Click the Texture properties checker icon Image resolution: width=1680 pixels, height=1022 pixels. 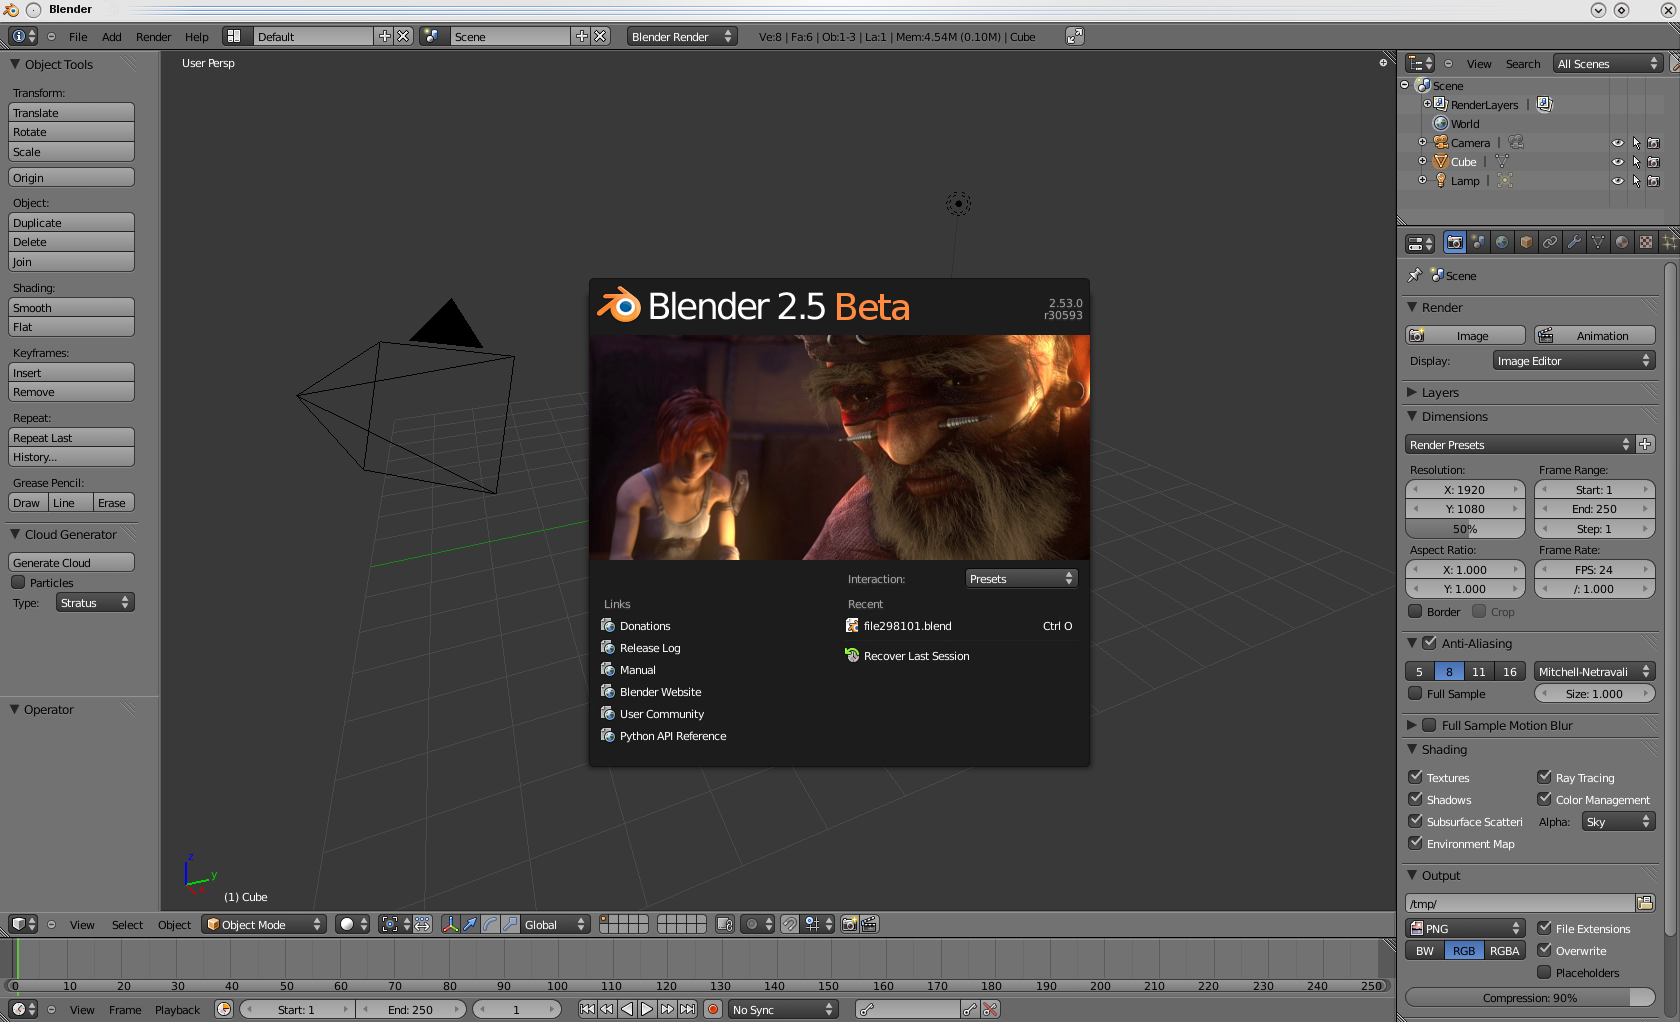tap(1646, 242)
